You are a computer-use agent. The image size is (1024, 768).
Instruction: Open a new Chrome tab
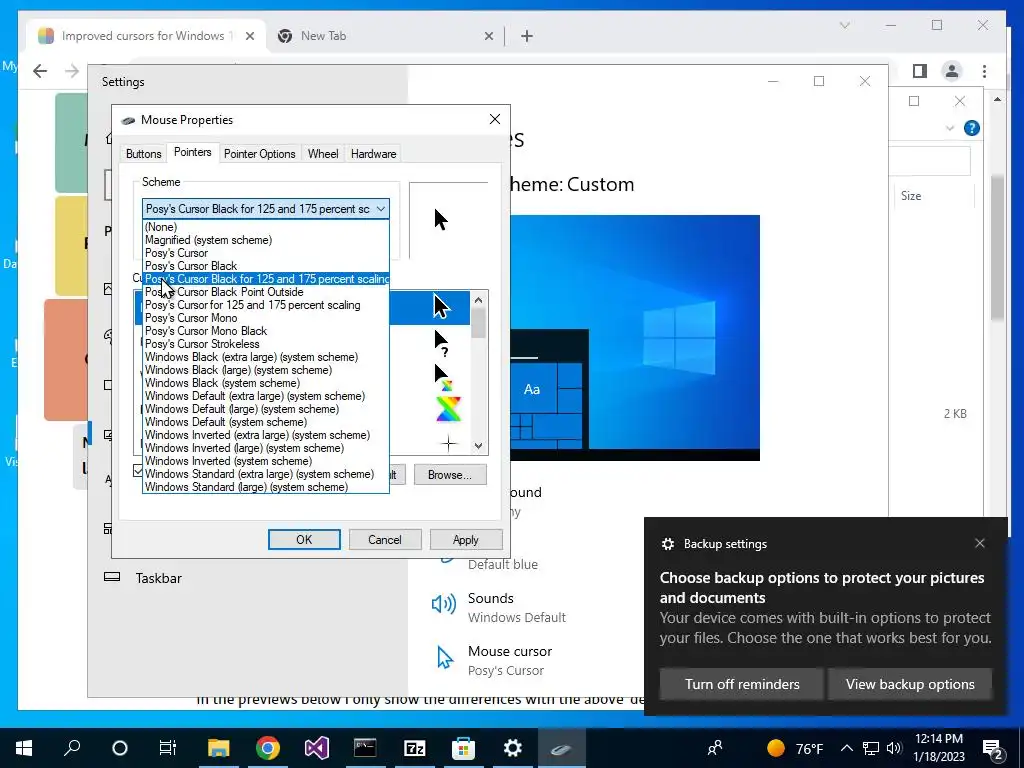(527, 37)
